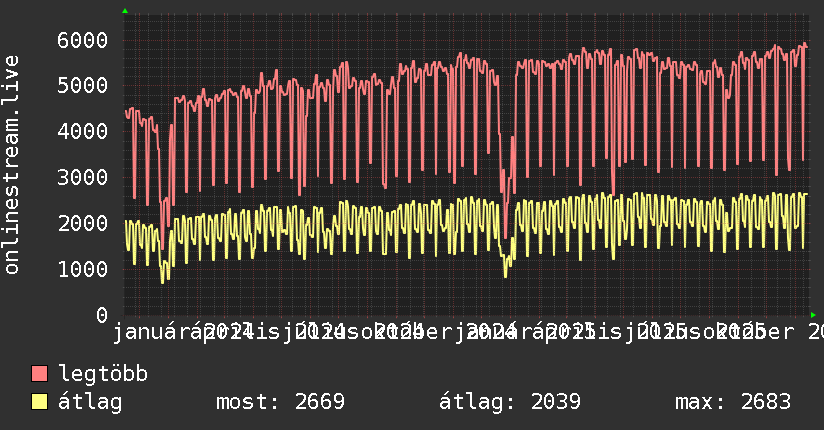Viewport: 824px width, 430px height.
Task: Click the max: 2683 statistic
Action: coord(733,402)
